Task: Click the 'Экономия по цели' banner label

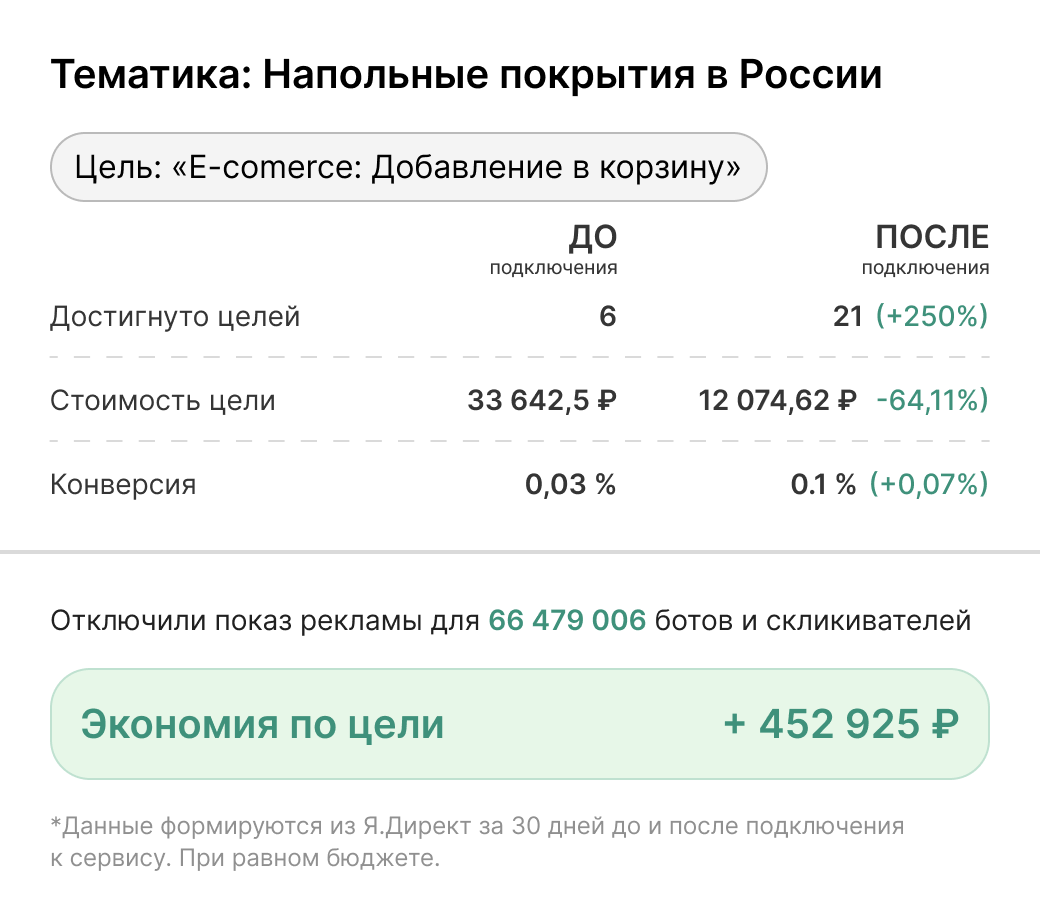Action: (x=262, y=724)
